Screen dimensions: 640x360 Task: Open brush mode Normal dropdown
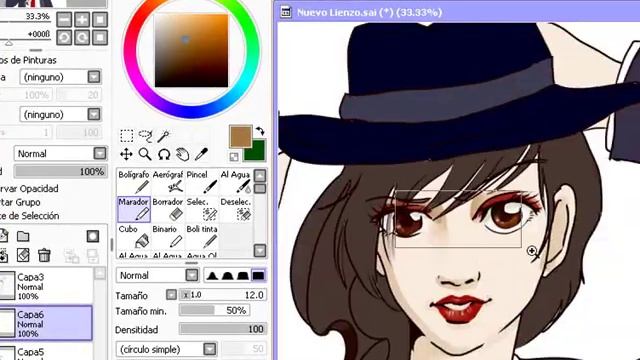[158, 276]
